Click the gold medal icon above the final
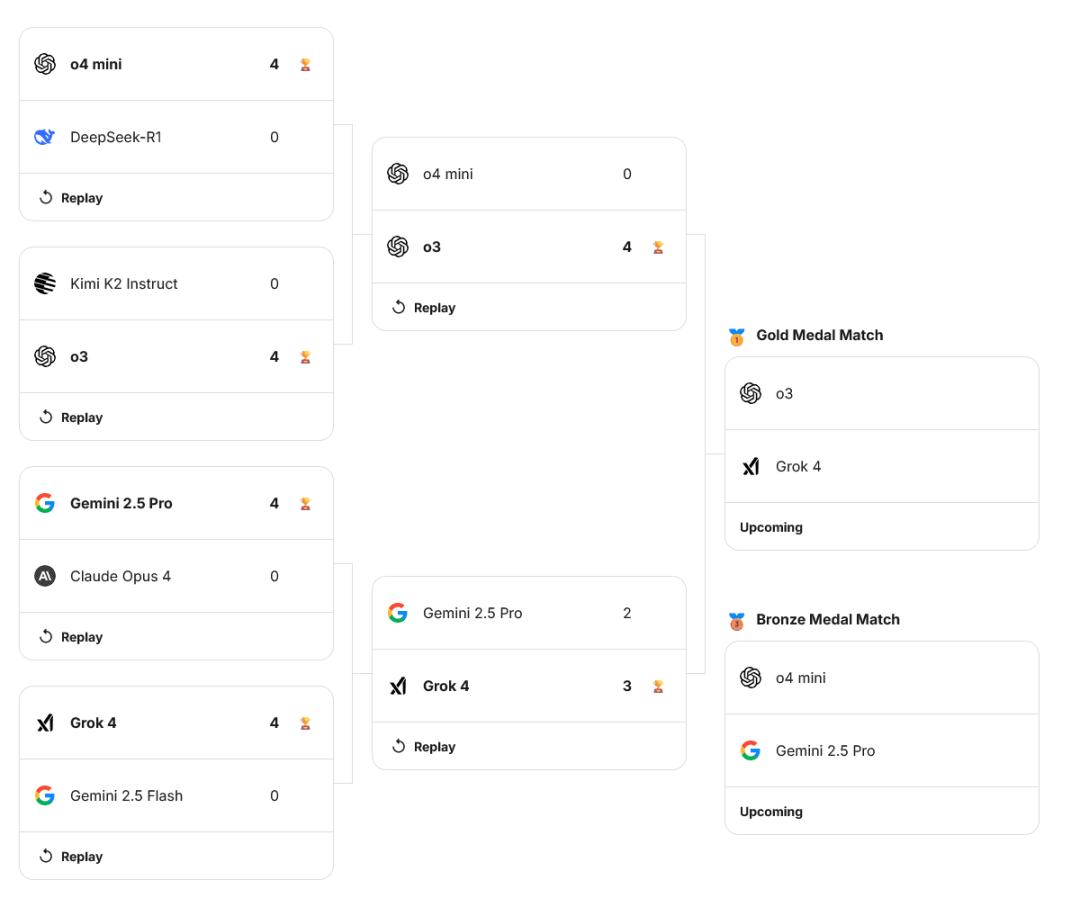Image resolution: width=1080 pixels, height=907 pixels. click(x=737, y=335)
